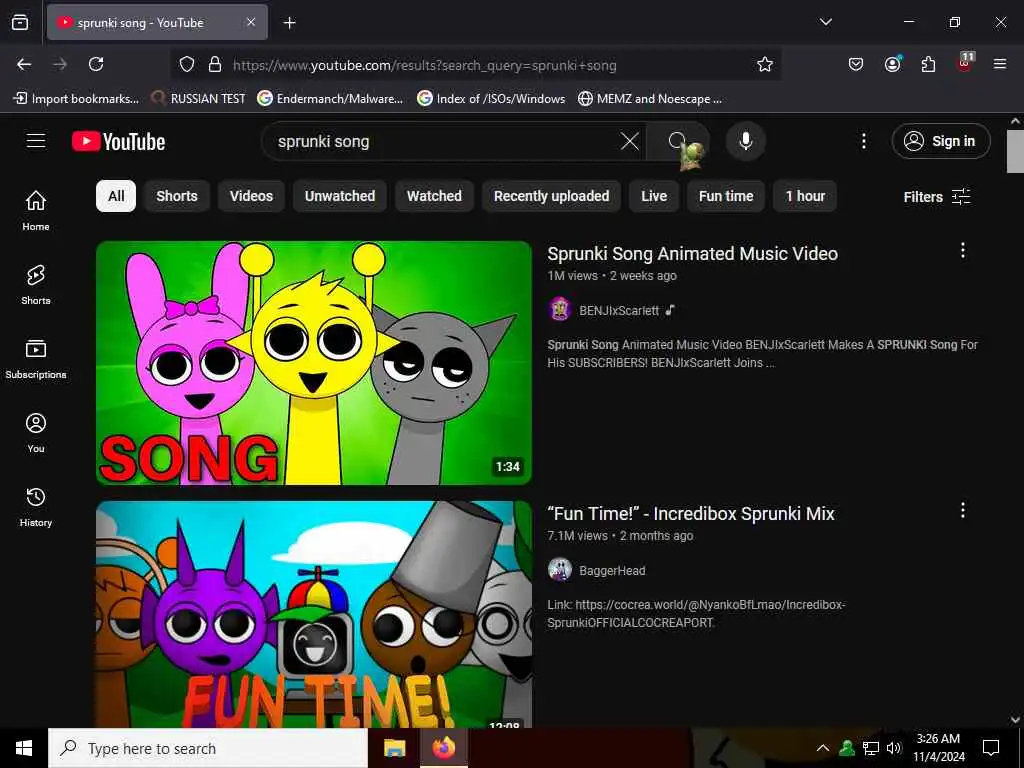Select the Live filter chip
Screen dimensions: 1024x768
click(654, 196)
